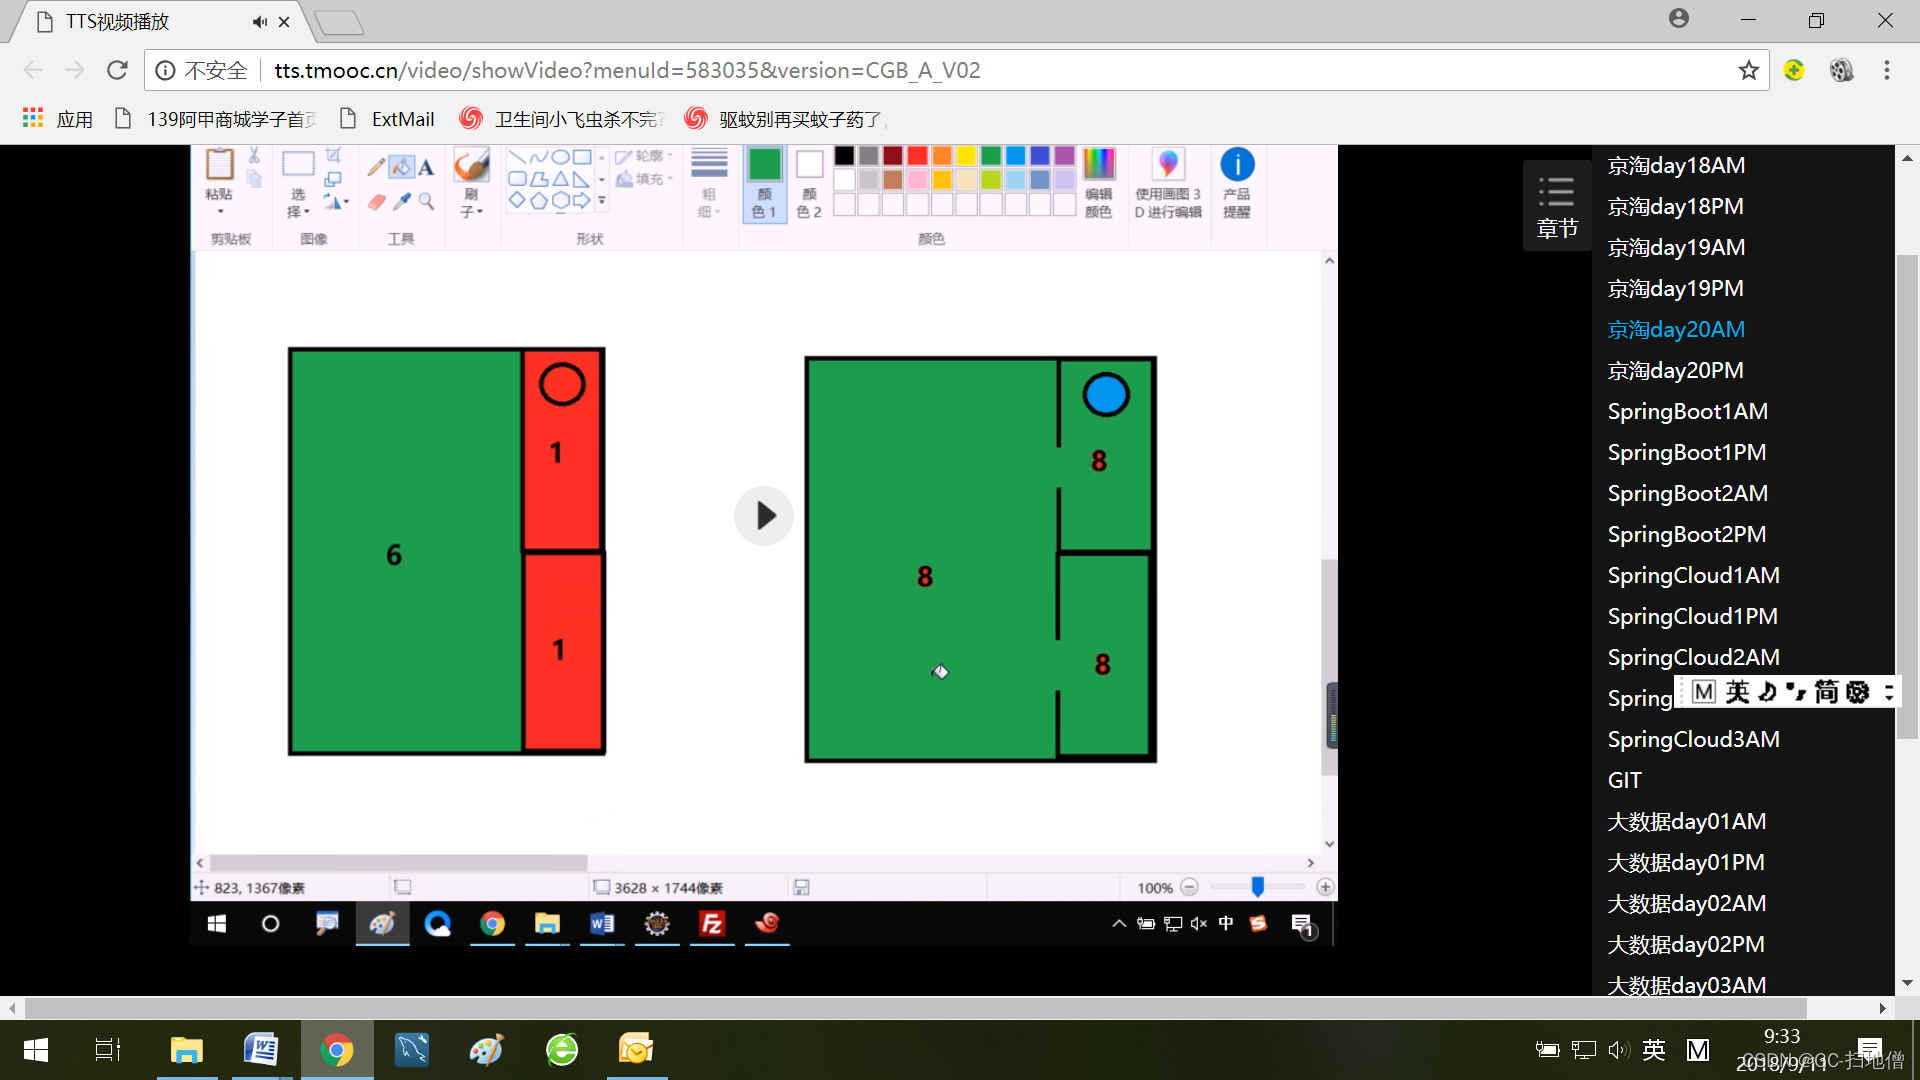Viewport: 1920px width, 1080px height.
Task: Open the 应用 apps shortcut
Action: click(58, 119)
